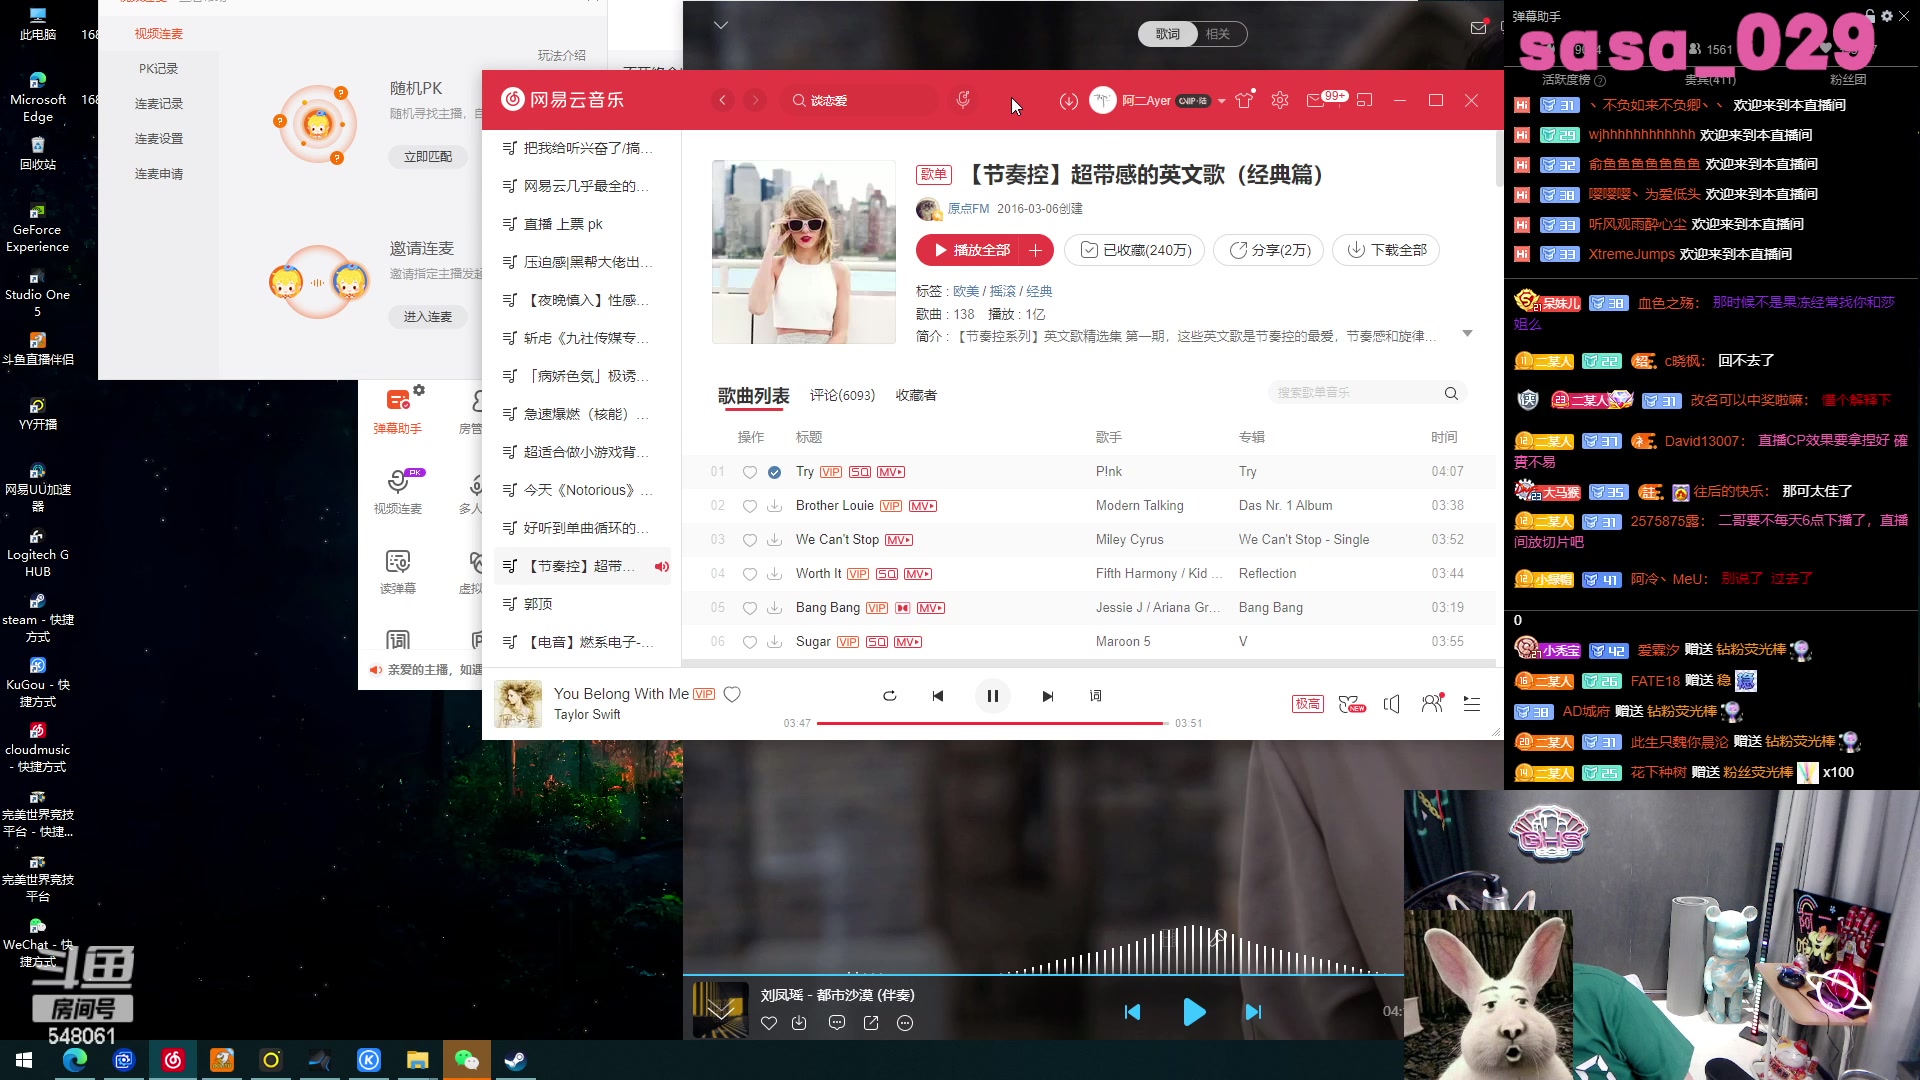Go back with NetEase navigation arrow
This screenshot has width=1920, height=1080.
pos(723,100)
